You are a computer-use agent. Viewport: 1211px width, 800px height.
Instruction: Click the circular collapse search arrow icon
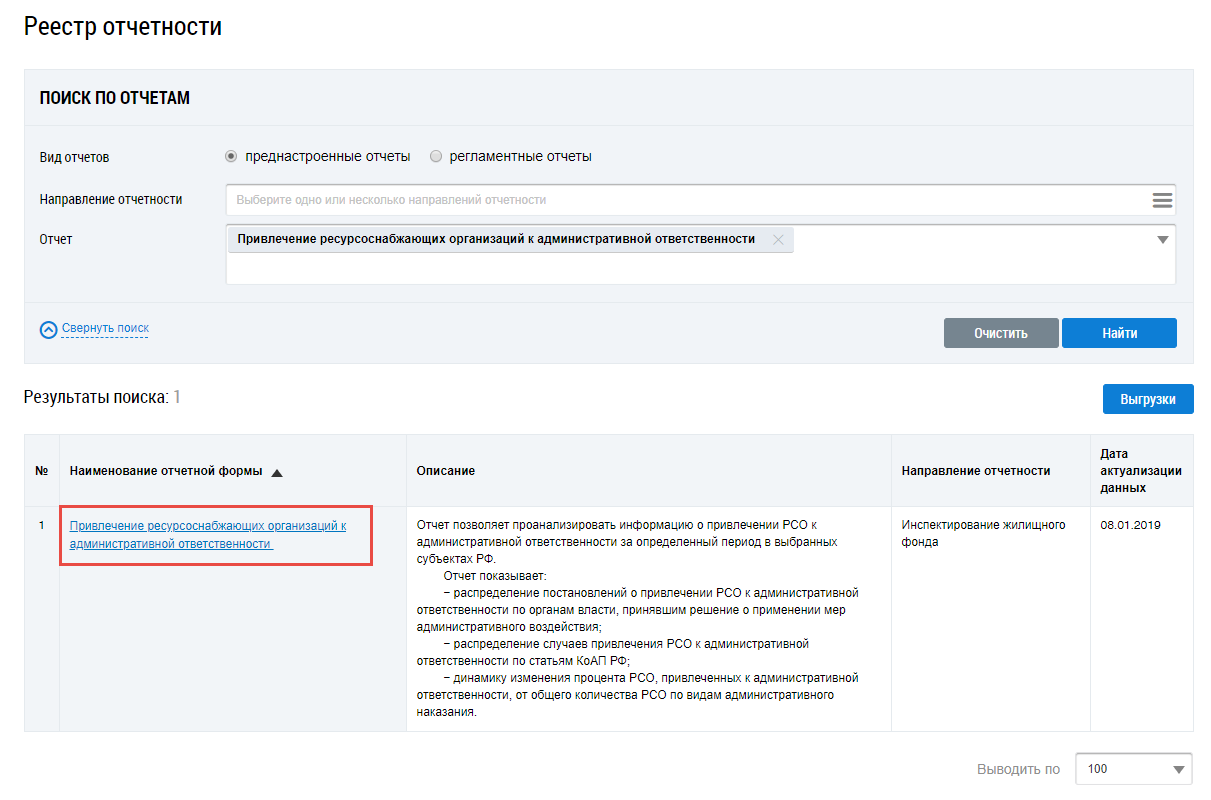tap(48, 329)
